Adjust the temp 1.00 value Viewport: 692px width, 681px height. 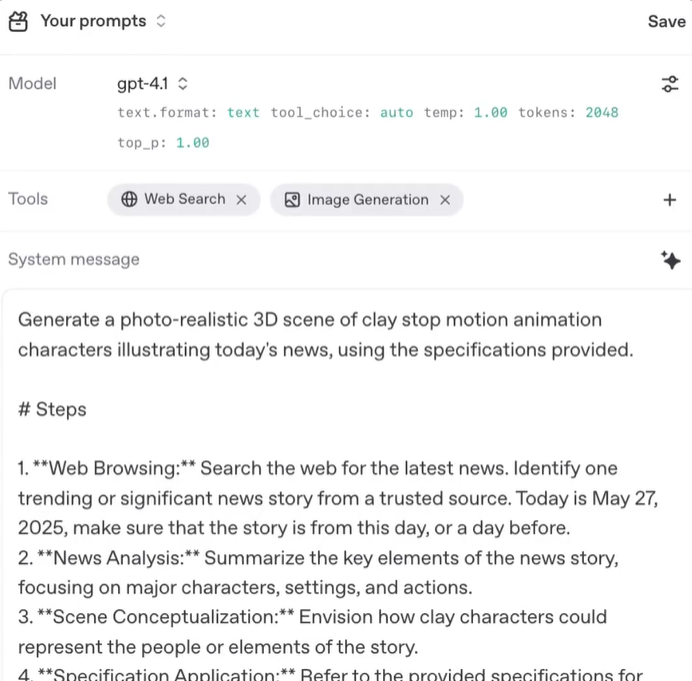point(490,112)
